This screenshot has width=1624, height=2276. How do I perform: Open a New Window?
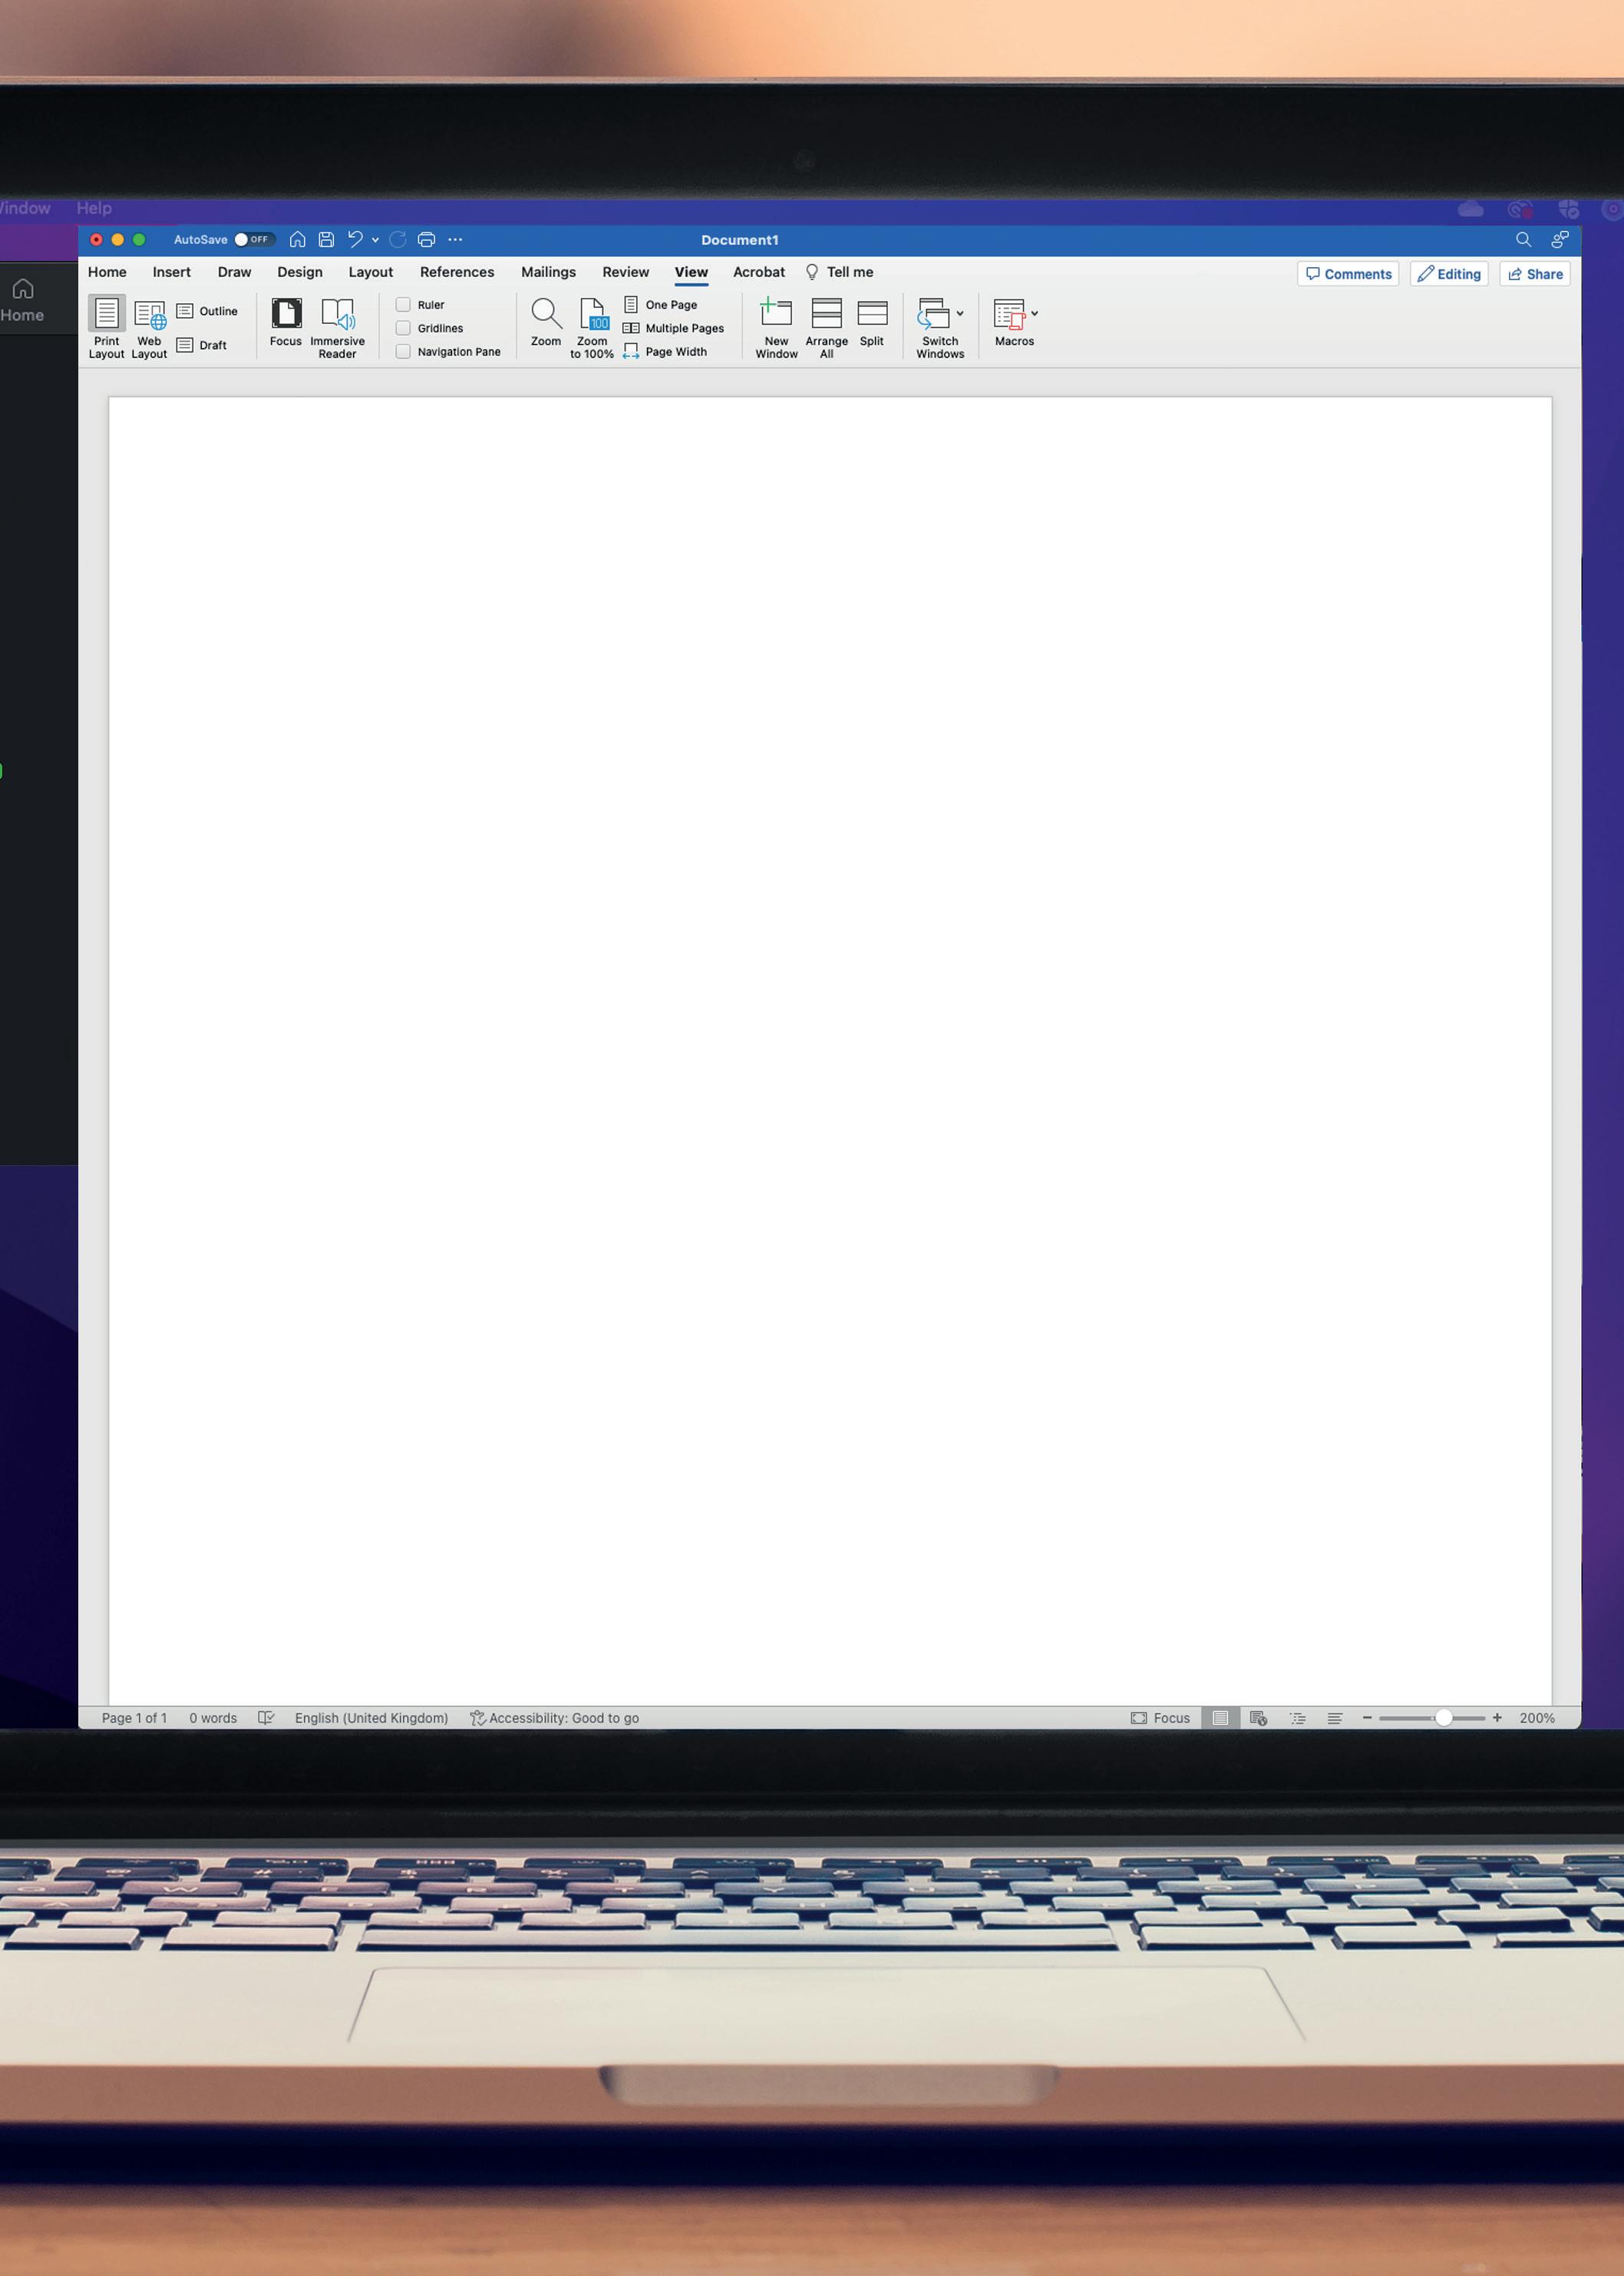coord(776,314)
